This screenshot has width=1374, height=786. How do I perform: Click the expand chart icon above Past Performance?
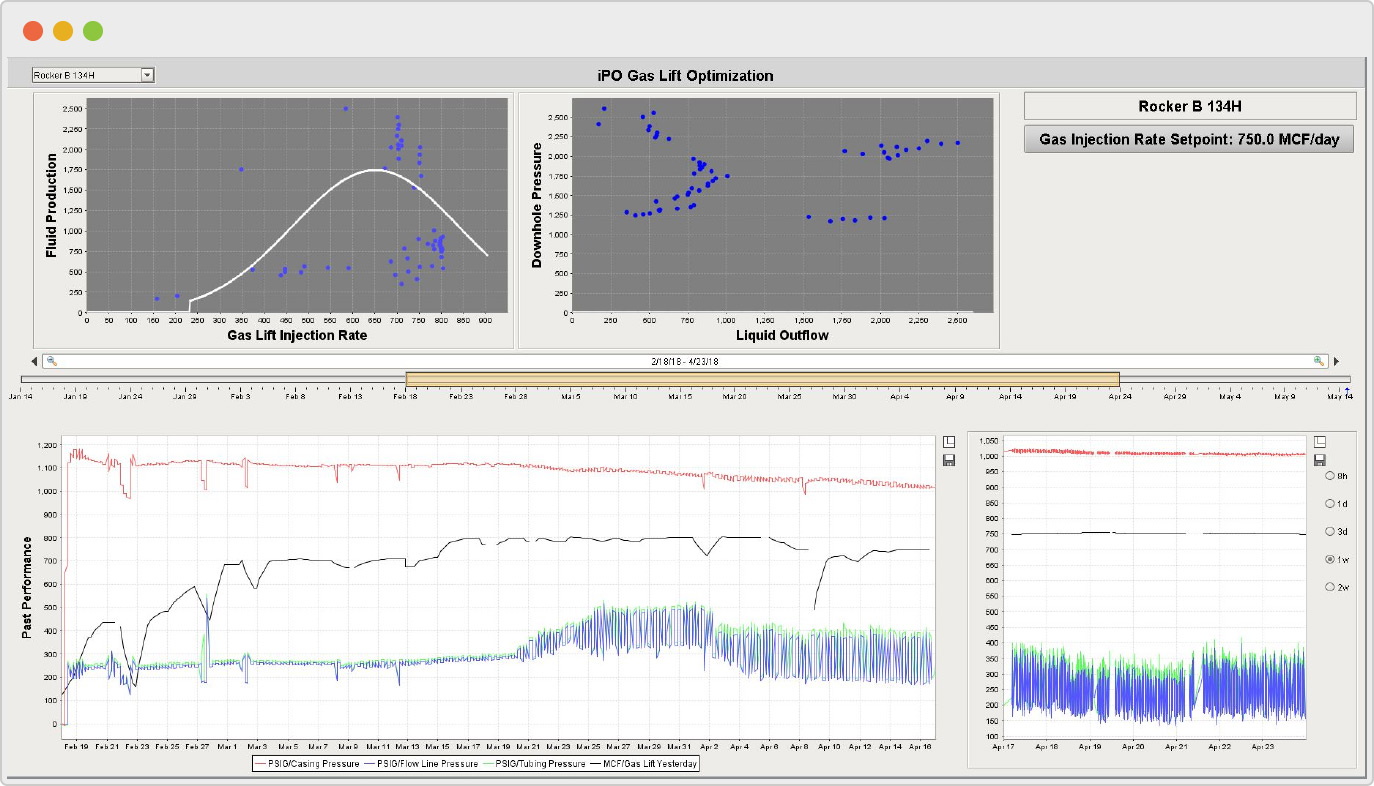point(949,441)
